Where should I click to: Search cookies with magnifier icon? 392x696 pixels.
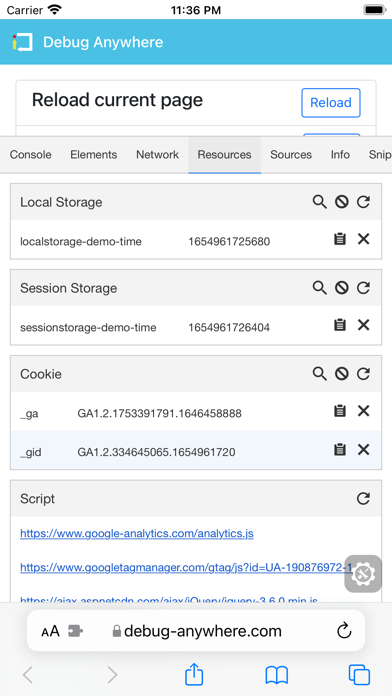319,374
